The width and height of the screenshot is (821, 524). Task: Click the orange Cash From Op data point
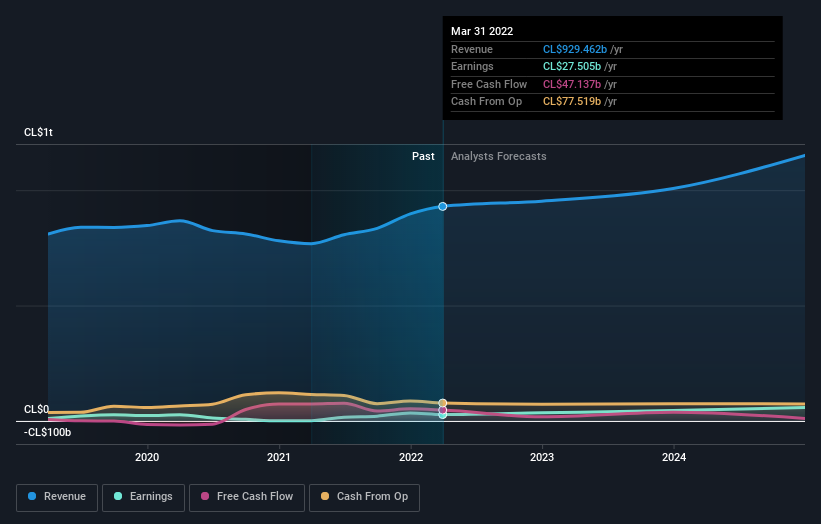(x=443, y=403)
